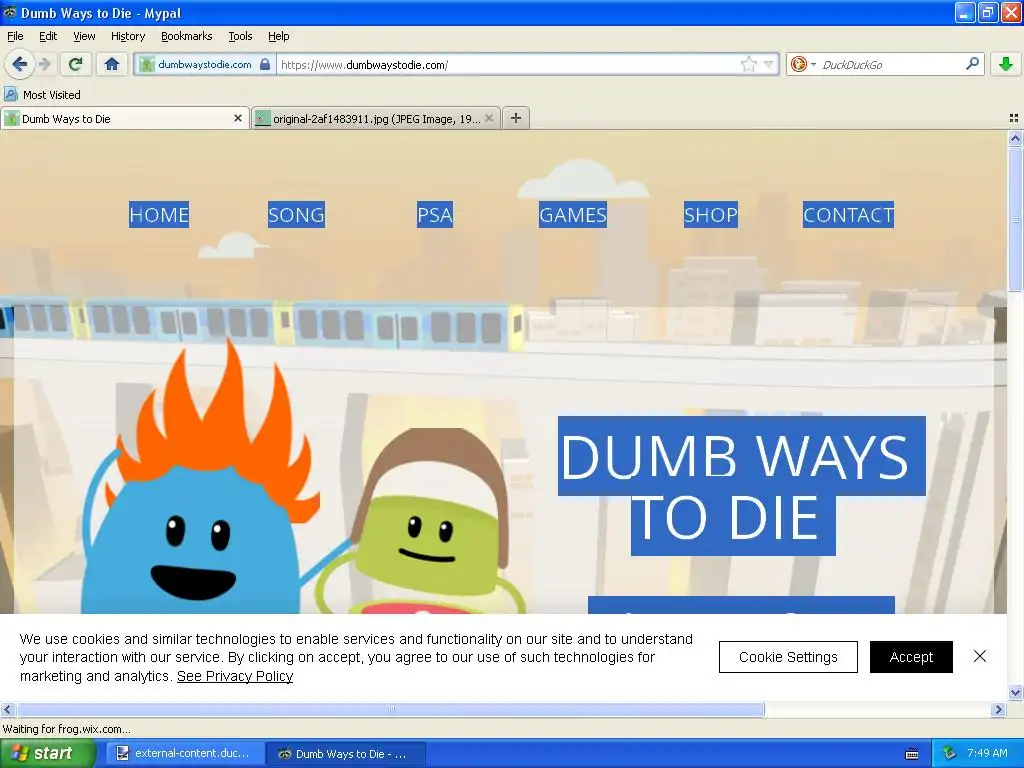This screenshot has width=1024, height=768.
Task: Open the View menu
Action: [x=84, y=36]
